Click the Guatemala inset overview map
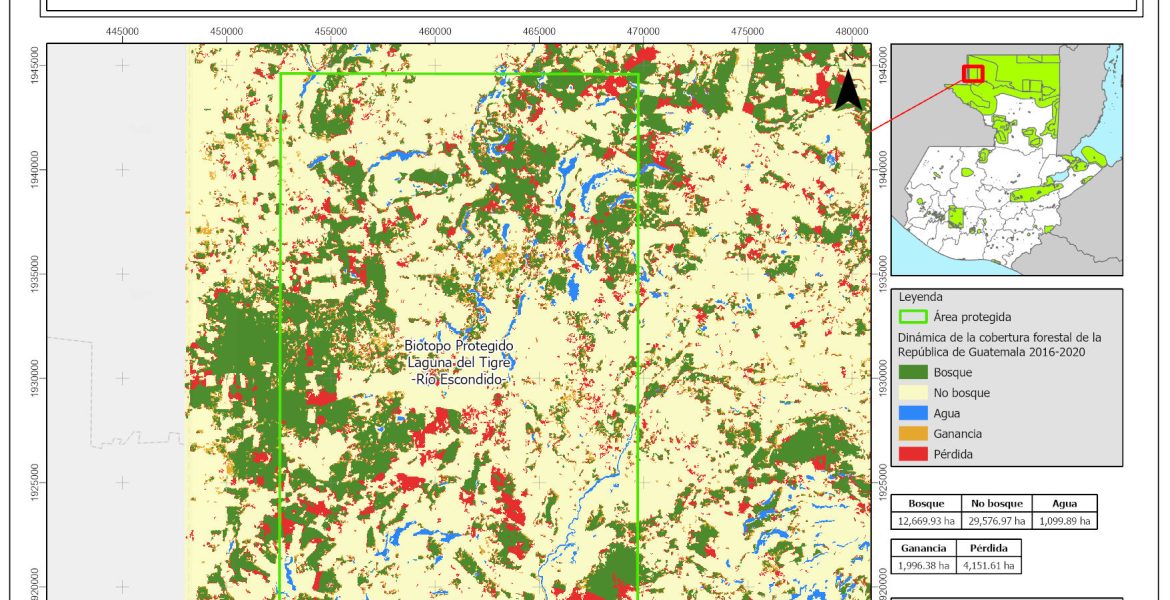 [x=1006, y=160]
